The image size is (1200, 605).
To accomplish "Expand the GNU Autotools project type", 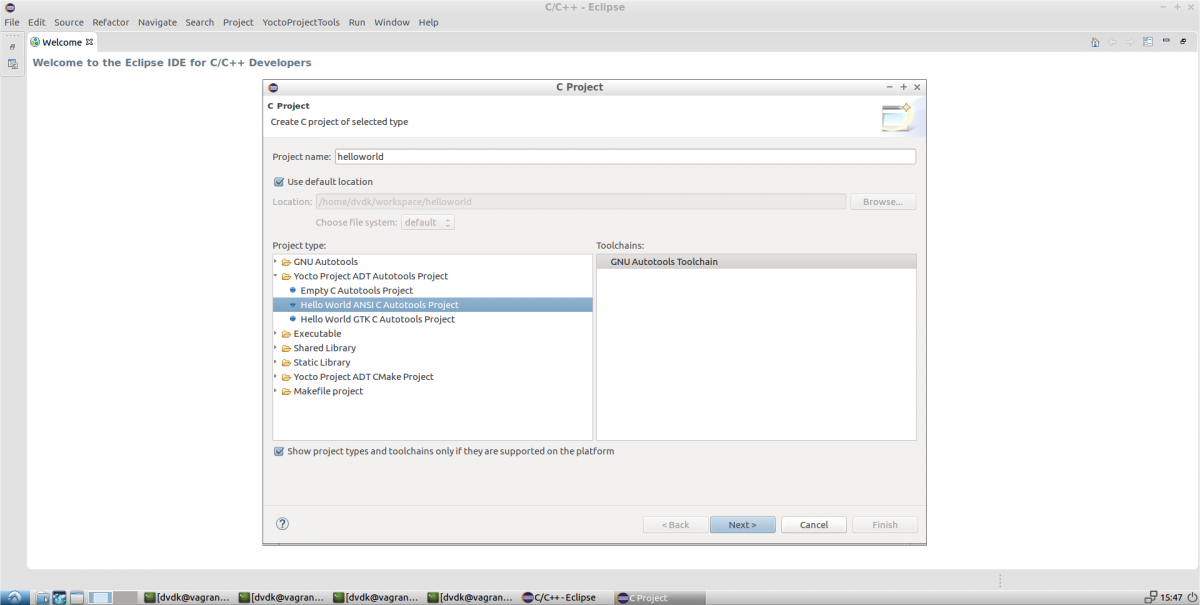I will pyautogui.click(x=276, y=262).
